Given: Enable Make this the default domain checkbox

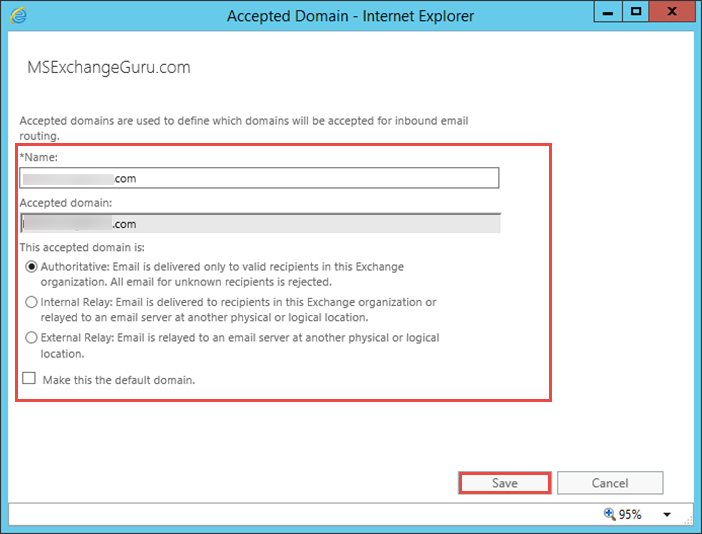Looking at the screenshot, I should tap(29, 379).
